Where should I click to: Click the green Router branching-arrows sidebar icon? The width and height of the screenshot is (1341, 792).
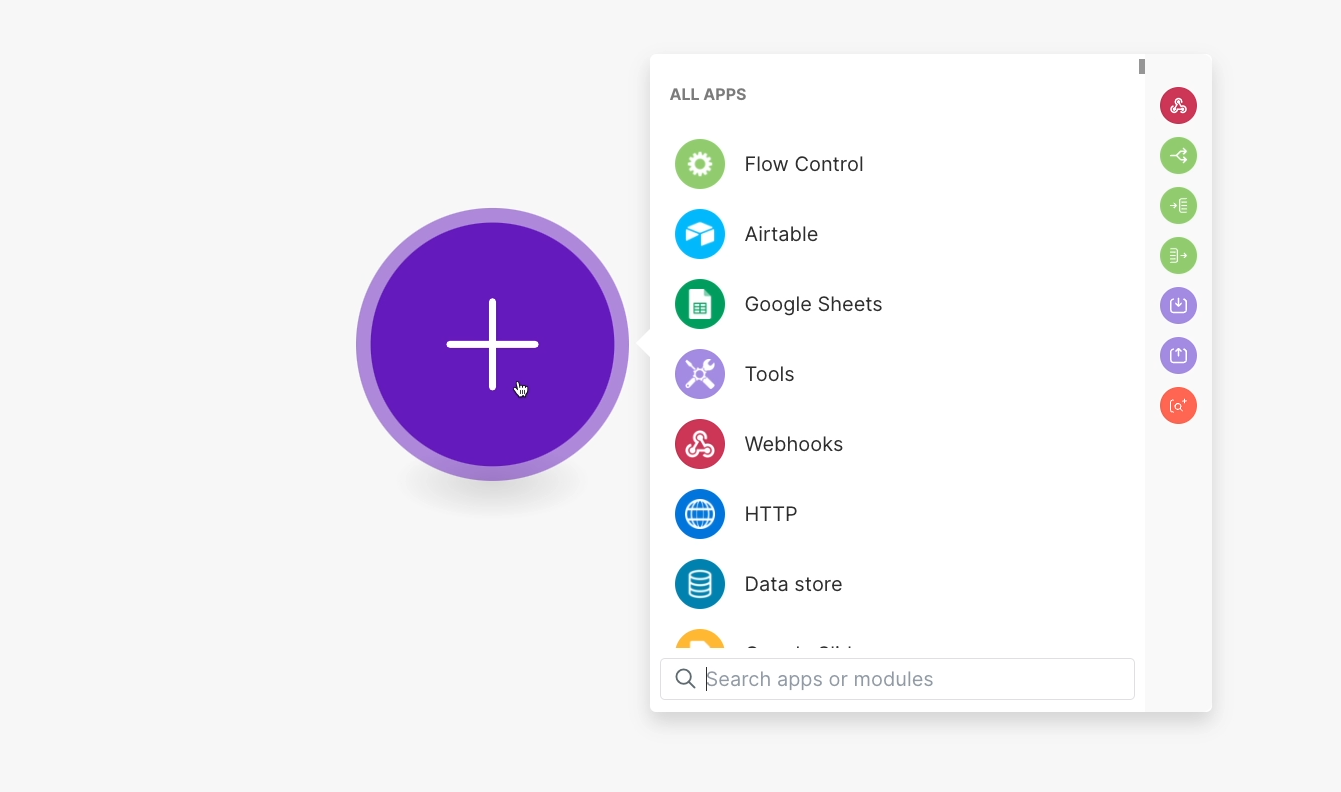point(1178,155)
